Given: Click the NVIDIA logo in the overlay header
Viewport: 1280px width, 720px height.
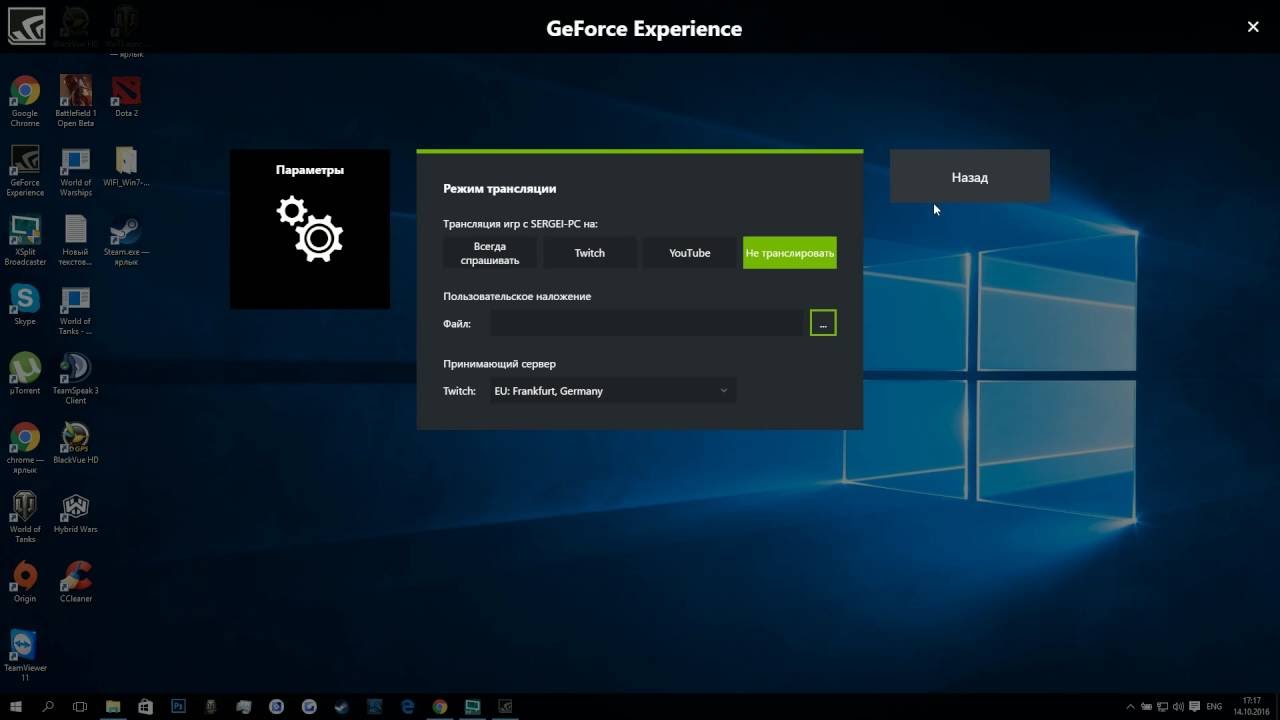Looking at the screenshot, I should [x=26, y=26].
